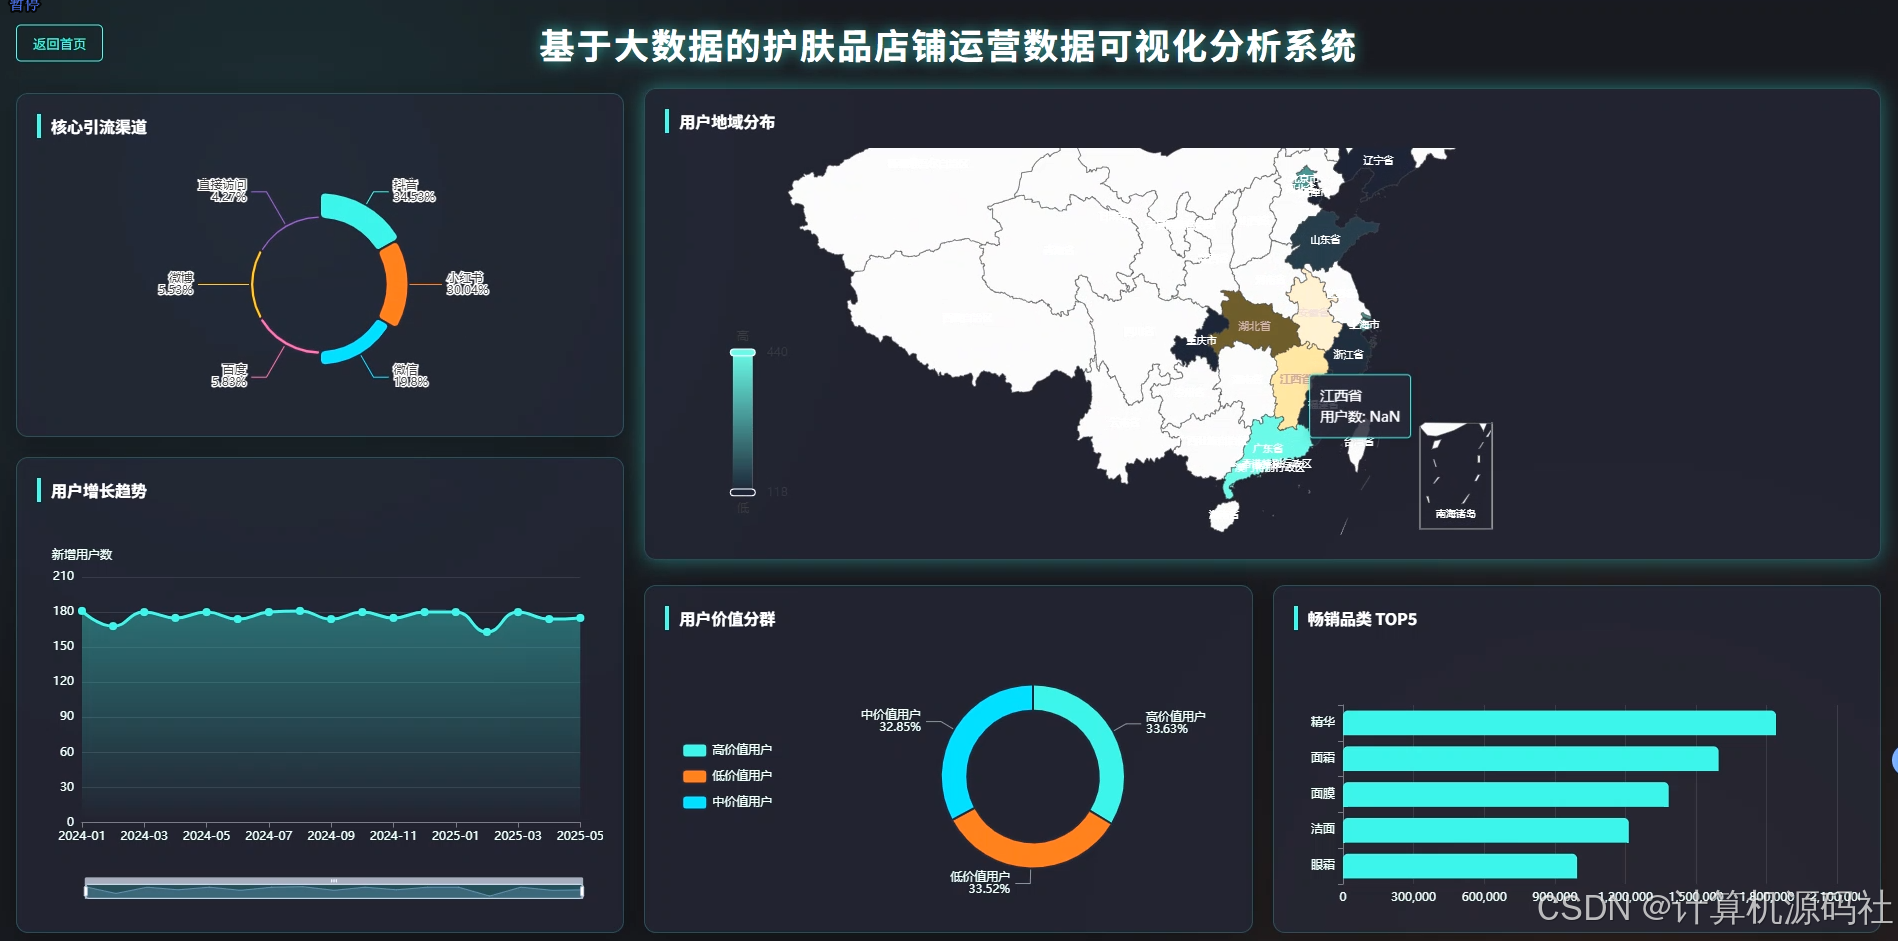Click the 2025-05 data point on growth line
This screenshot has width=1898, height=941.
click(x=580, y=618)
